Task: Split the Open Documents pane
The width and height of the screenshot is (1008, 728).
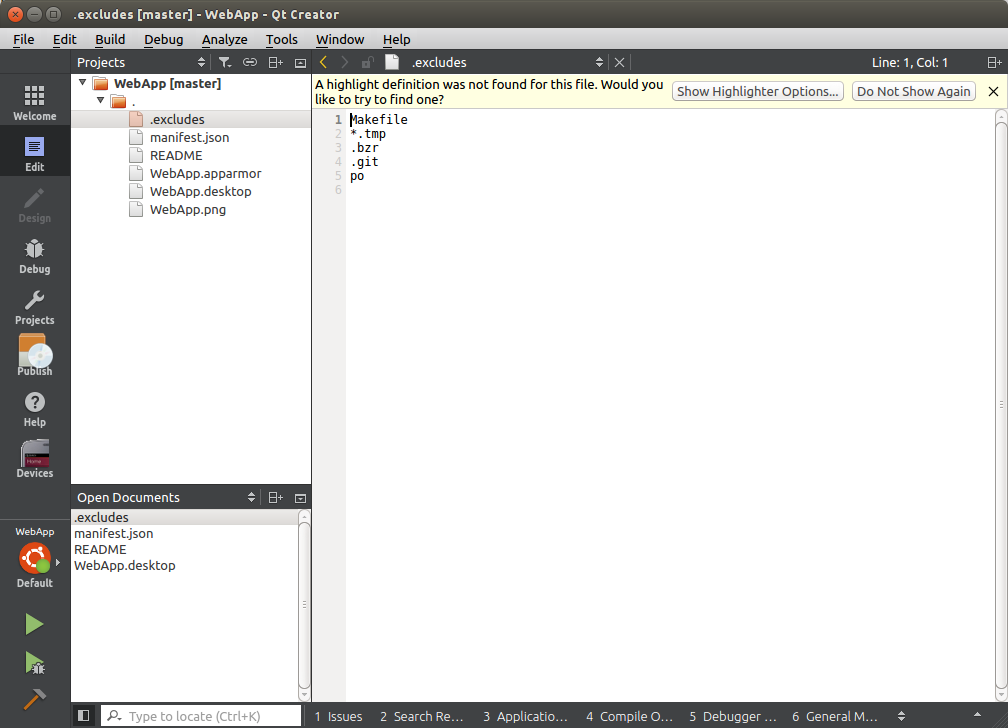Action: click(275, 498)
